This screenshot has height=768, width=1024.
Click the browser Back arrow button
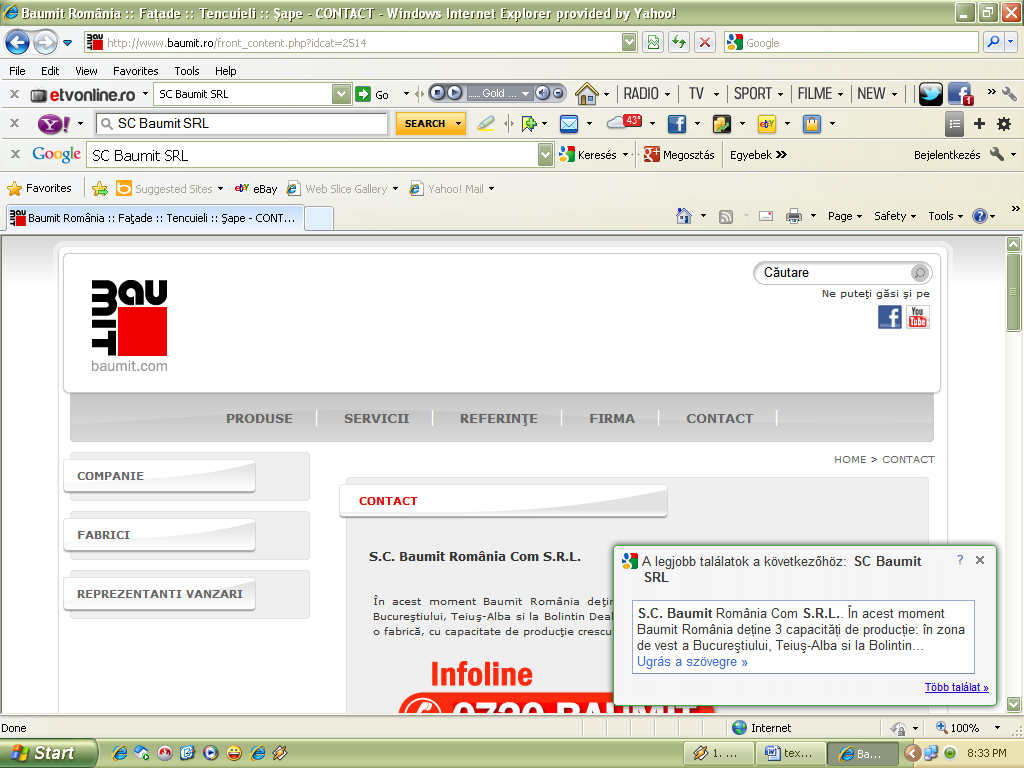coord(18,43)
